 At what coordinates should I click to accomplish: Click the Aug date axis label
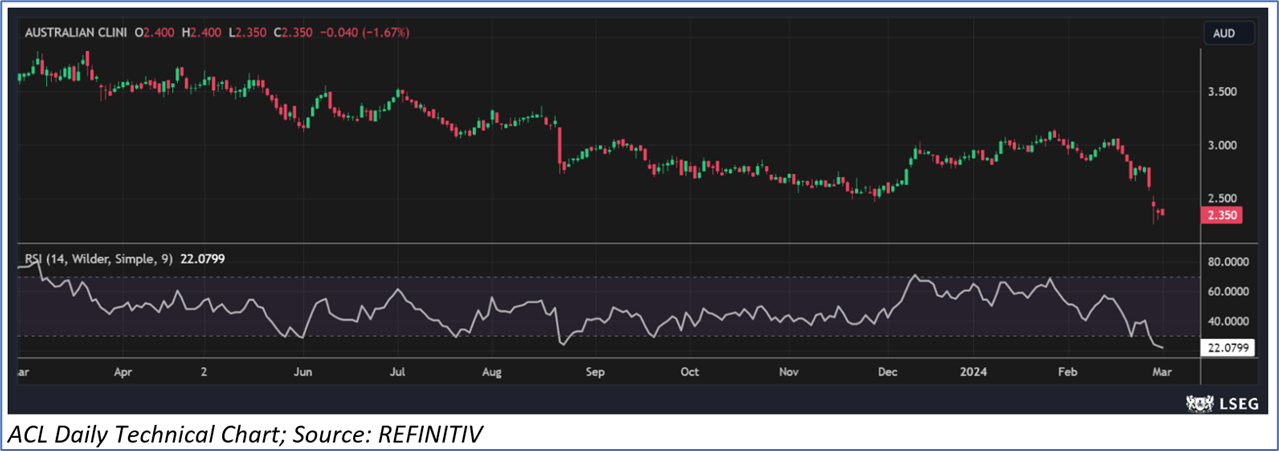point(491,372)
